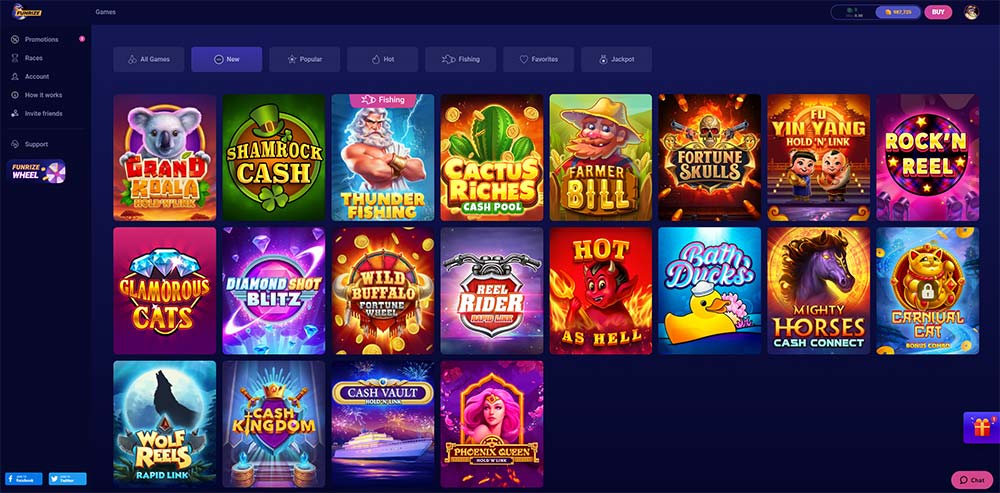This screenshot has width=1000, height=493.
Task: Open the user avatar profile icon
Action: tap(971, 12)
